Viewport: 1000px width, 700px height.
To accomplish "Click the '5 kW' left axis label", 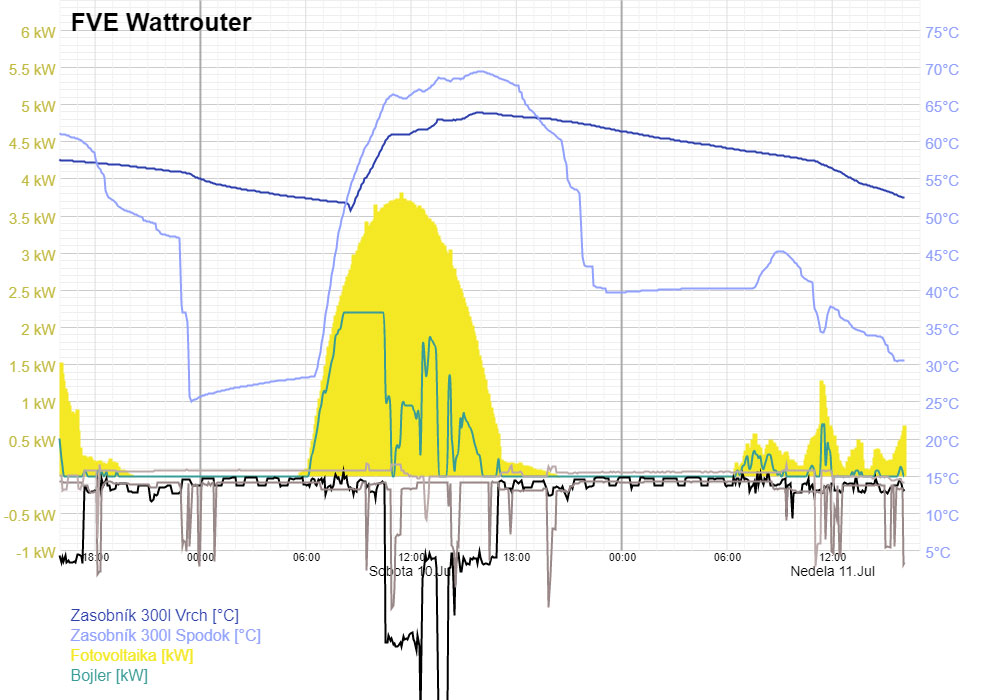I will (38, 106).
